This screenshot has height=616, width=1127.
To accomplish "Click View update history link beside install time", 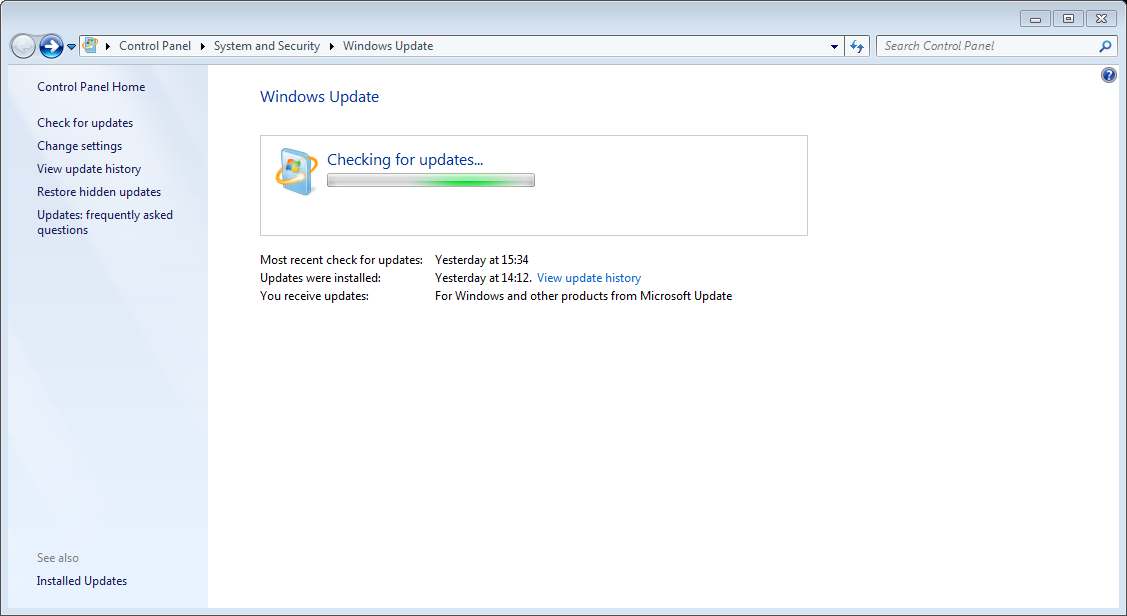I will pyautogui.click(x=589, y=278).
